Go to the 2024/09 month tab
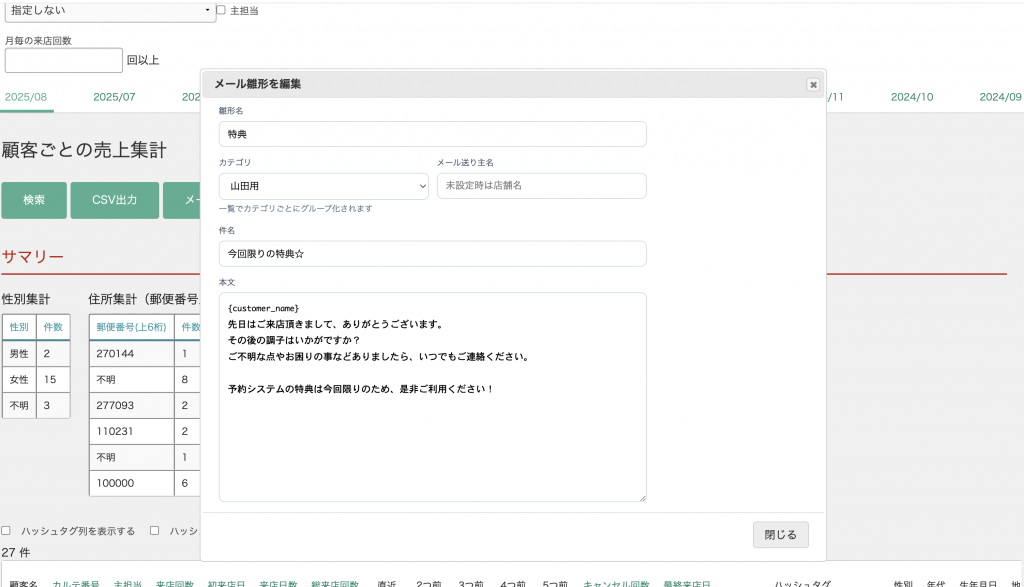 click(999, 97)
